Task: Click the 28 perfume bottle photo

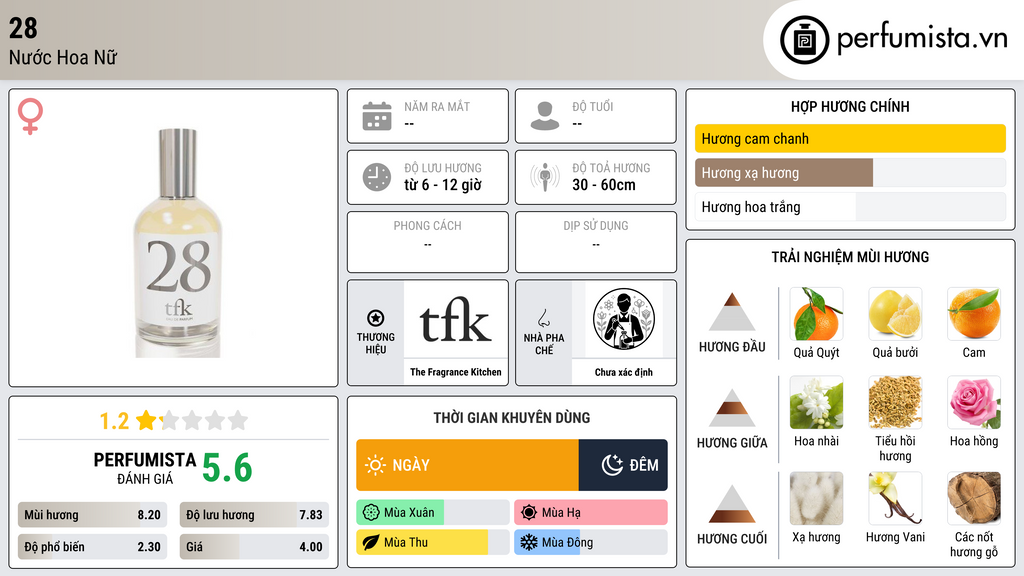Action: pos(178,243)
